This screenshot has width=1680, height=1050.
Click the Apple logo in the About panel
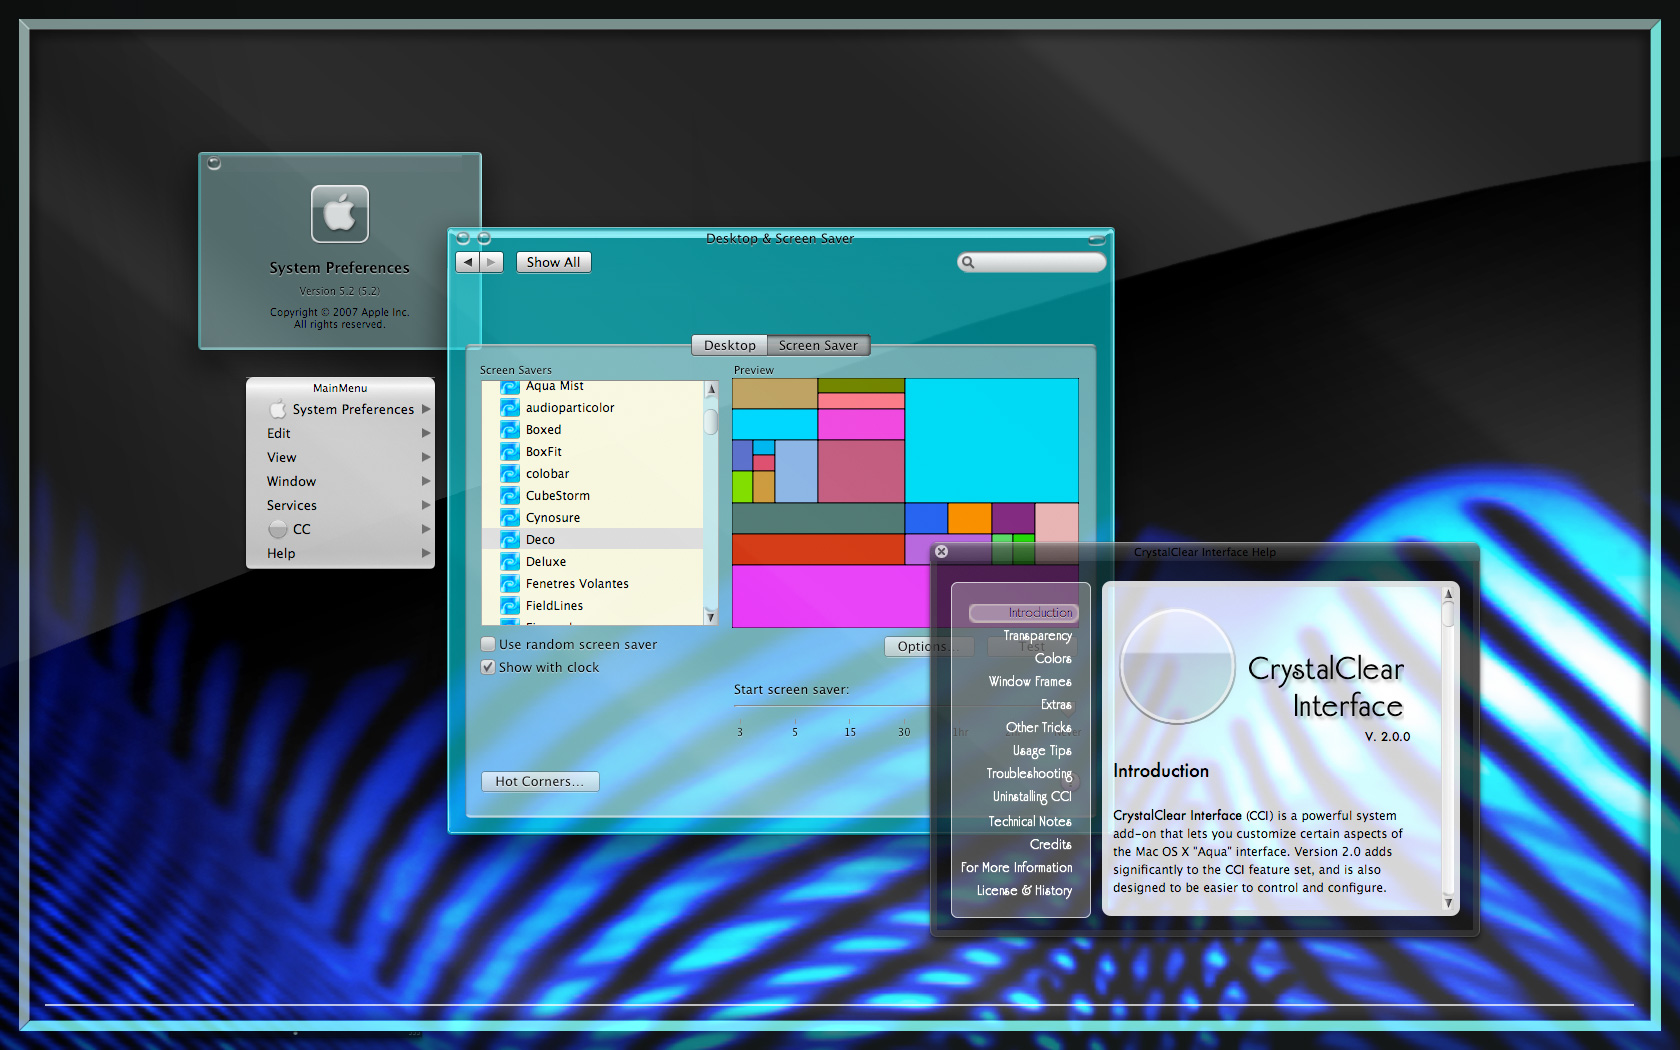click(340, 214)
